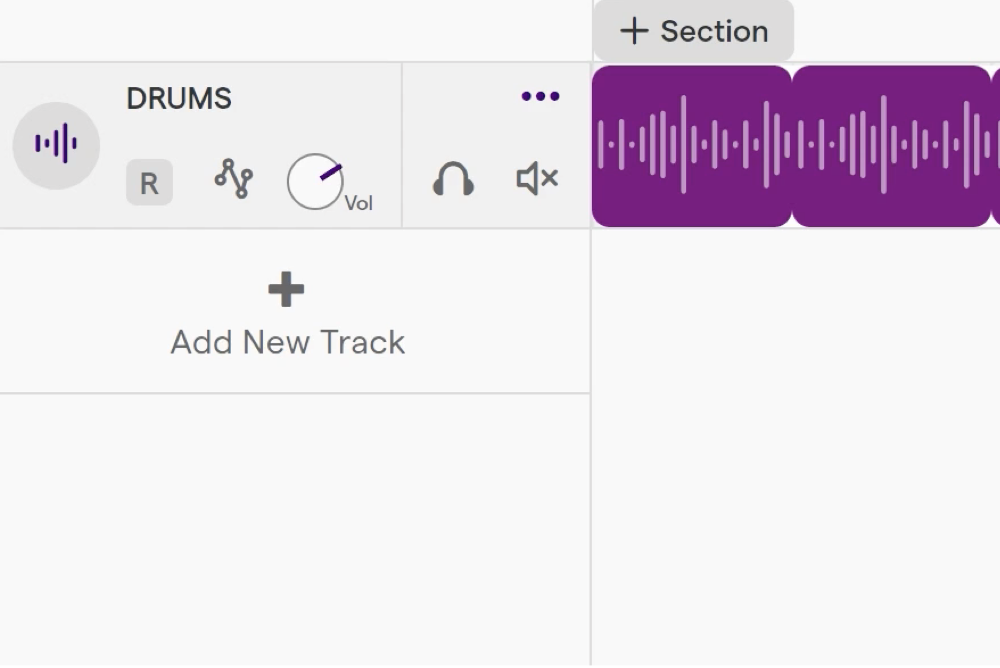Click the empty track list area under Add New Track

click(295, 530)
